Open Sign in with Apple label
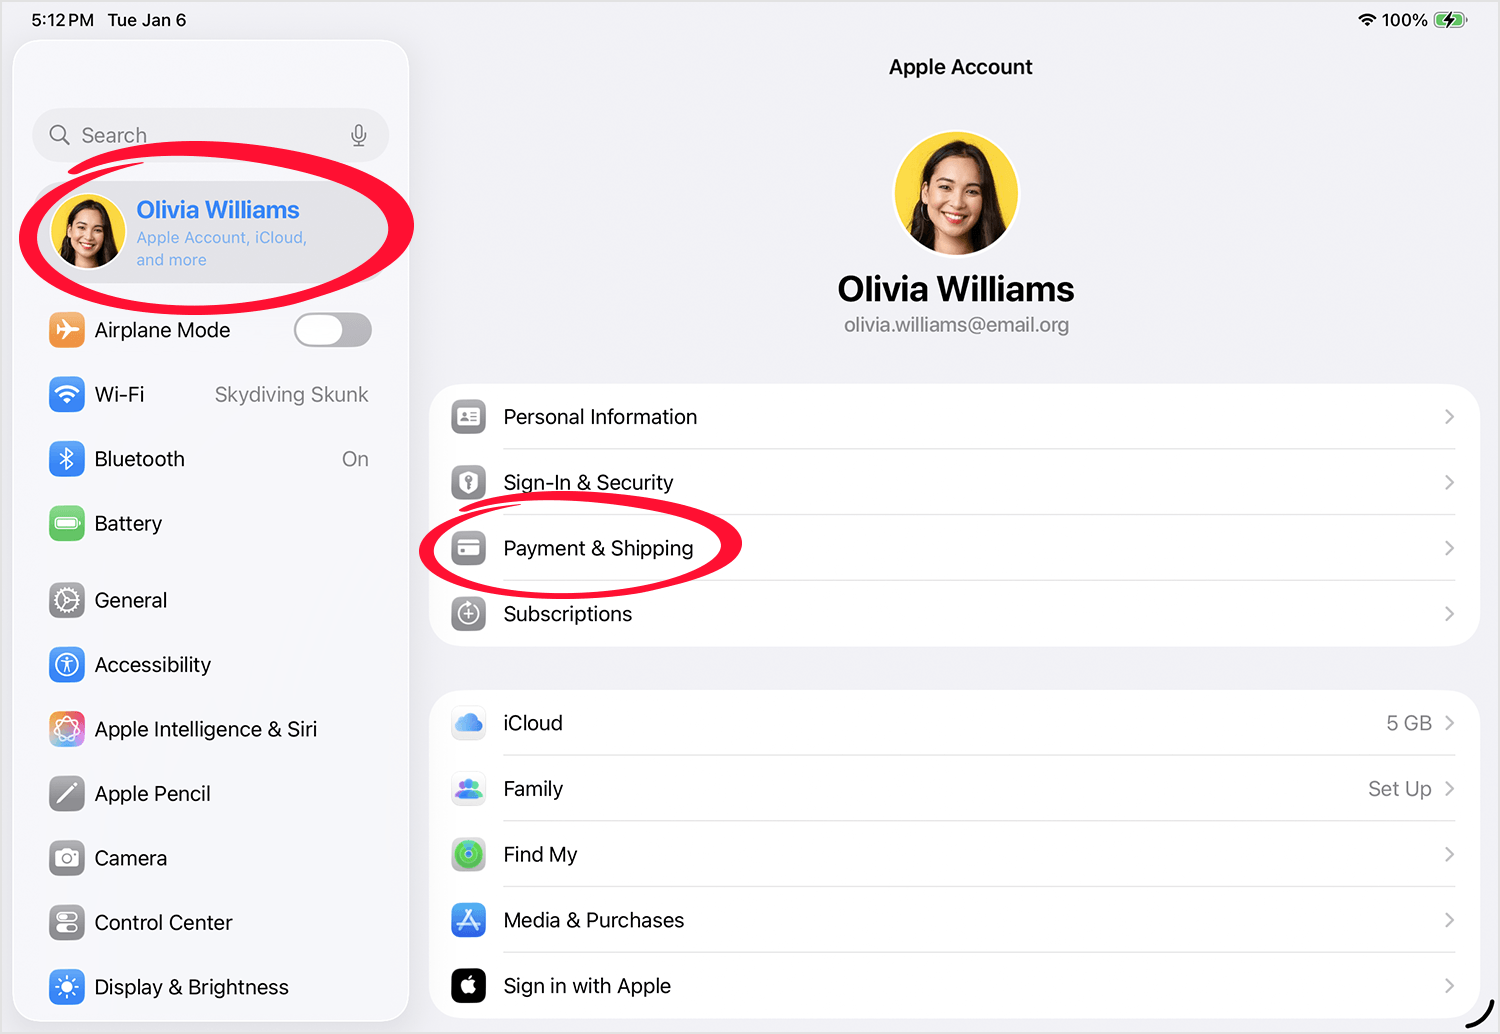1500x1034 pixels. click(x=587, y=986)
